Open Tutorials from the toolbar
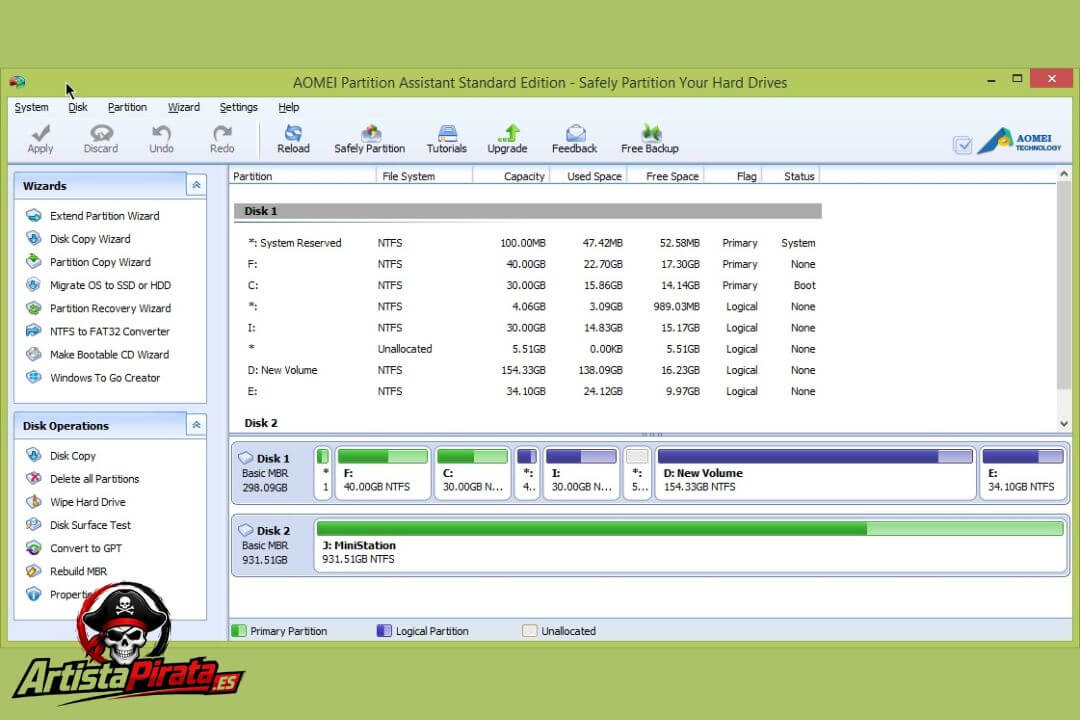Viewport: 1080px width, 720px height. tap(446, 138)
